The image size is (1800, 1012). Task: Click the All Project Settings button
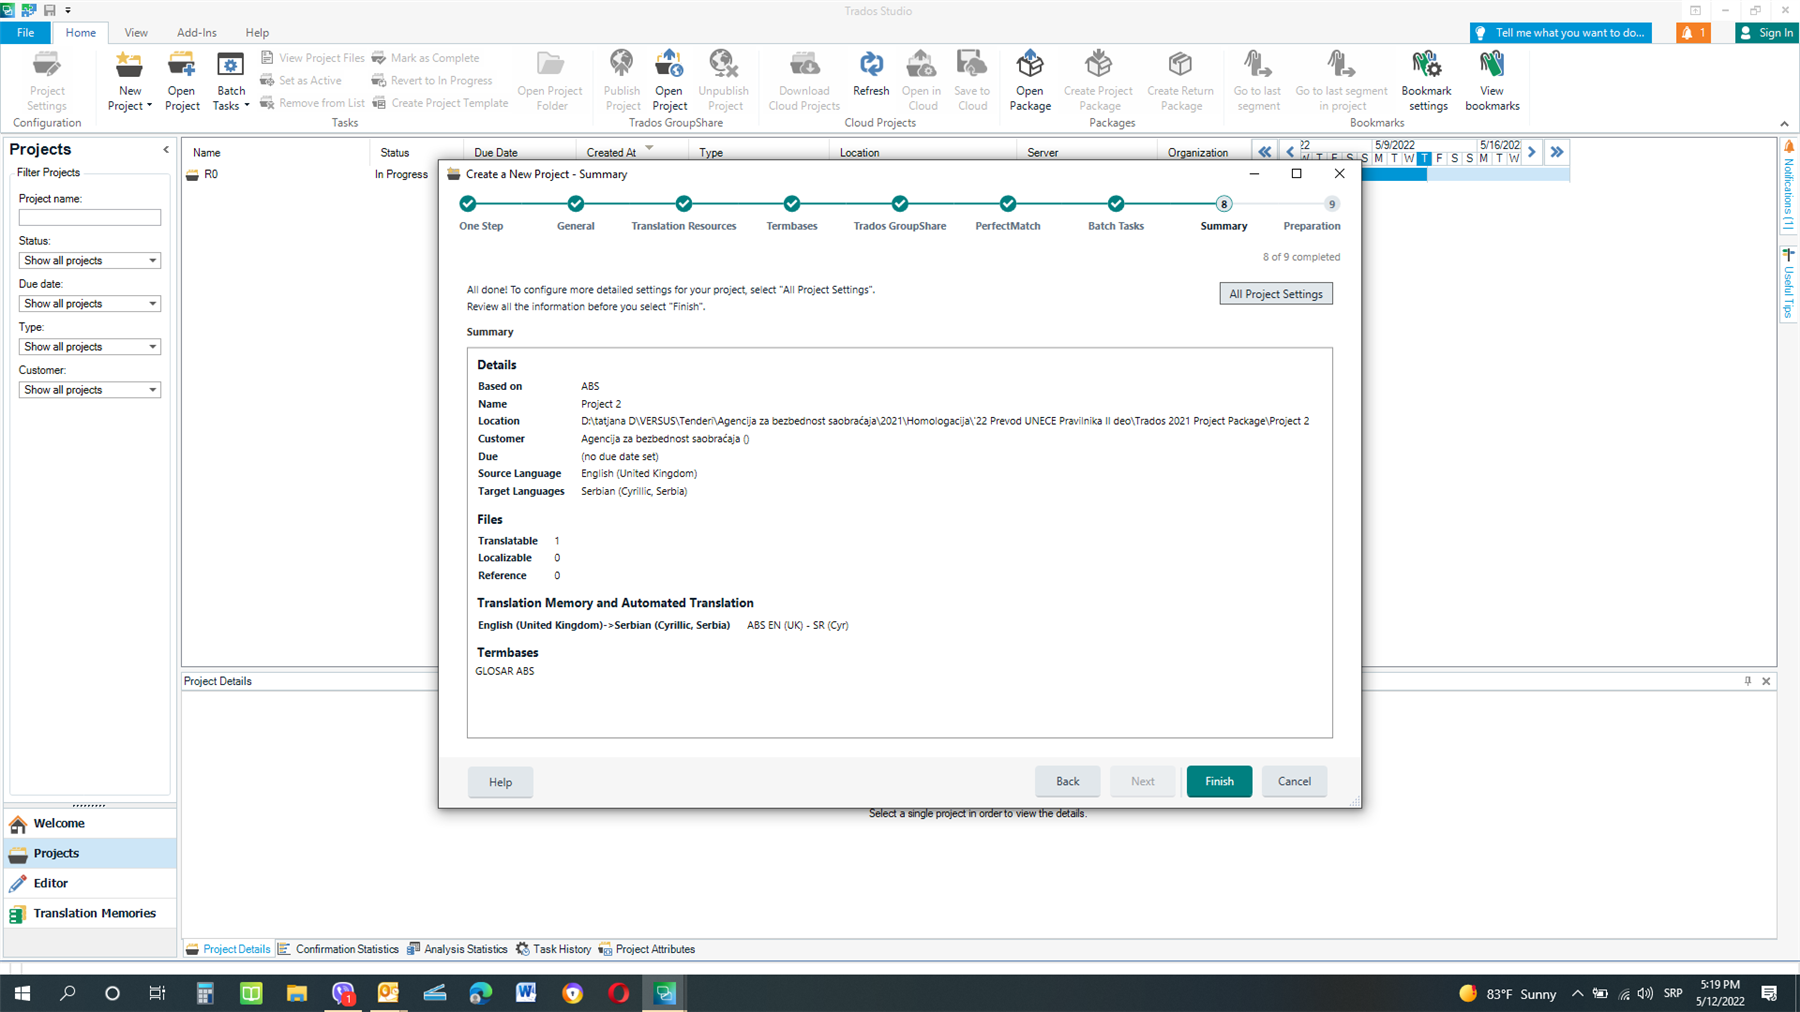point(1276,294)
